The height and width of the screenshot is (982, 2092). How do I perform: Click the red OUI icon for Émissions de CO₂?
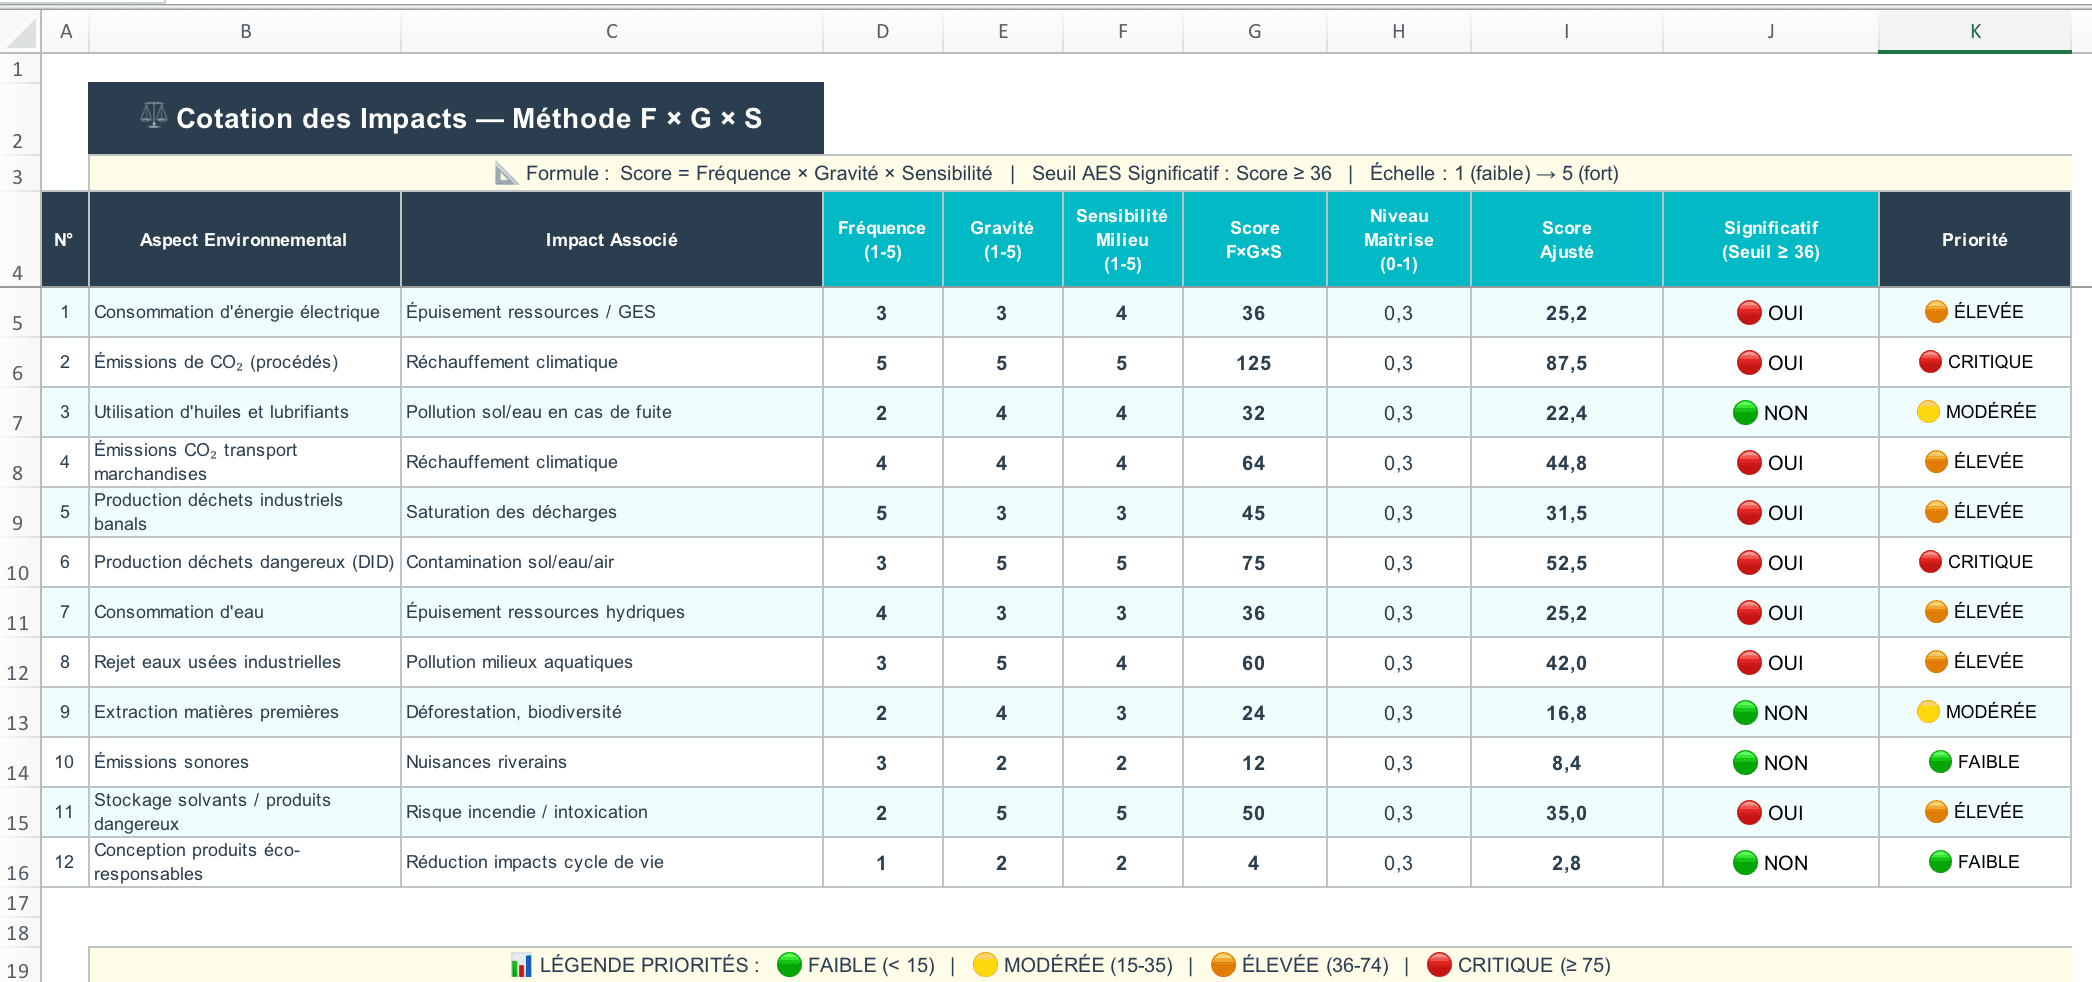point(1749,363)
